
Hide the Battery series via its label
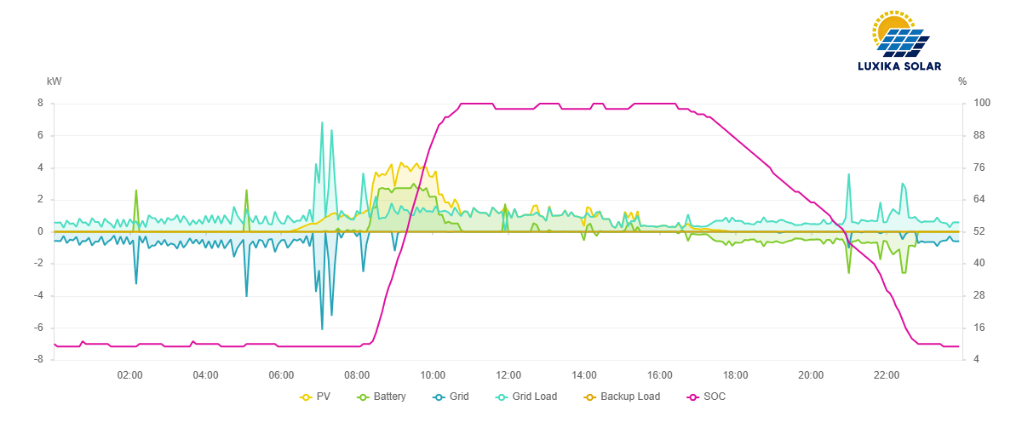coord(389,397)
